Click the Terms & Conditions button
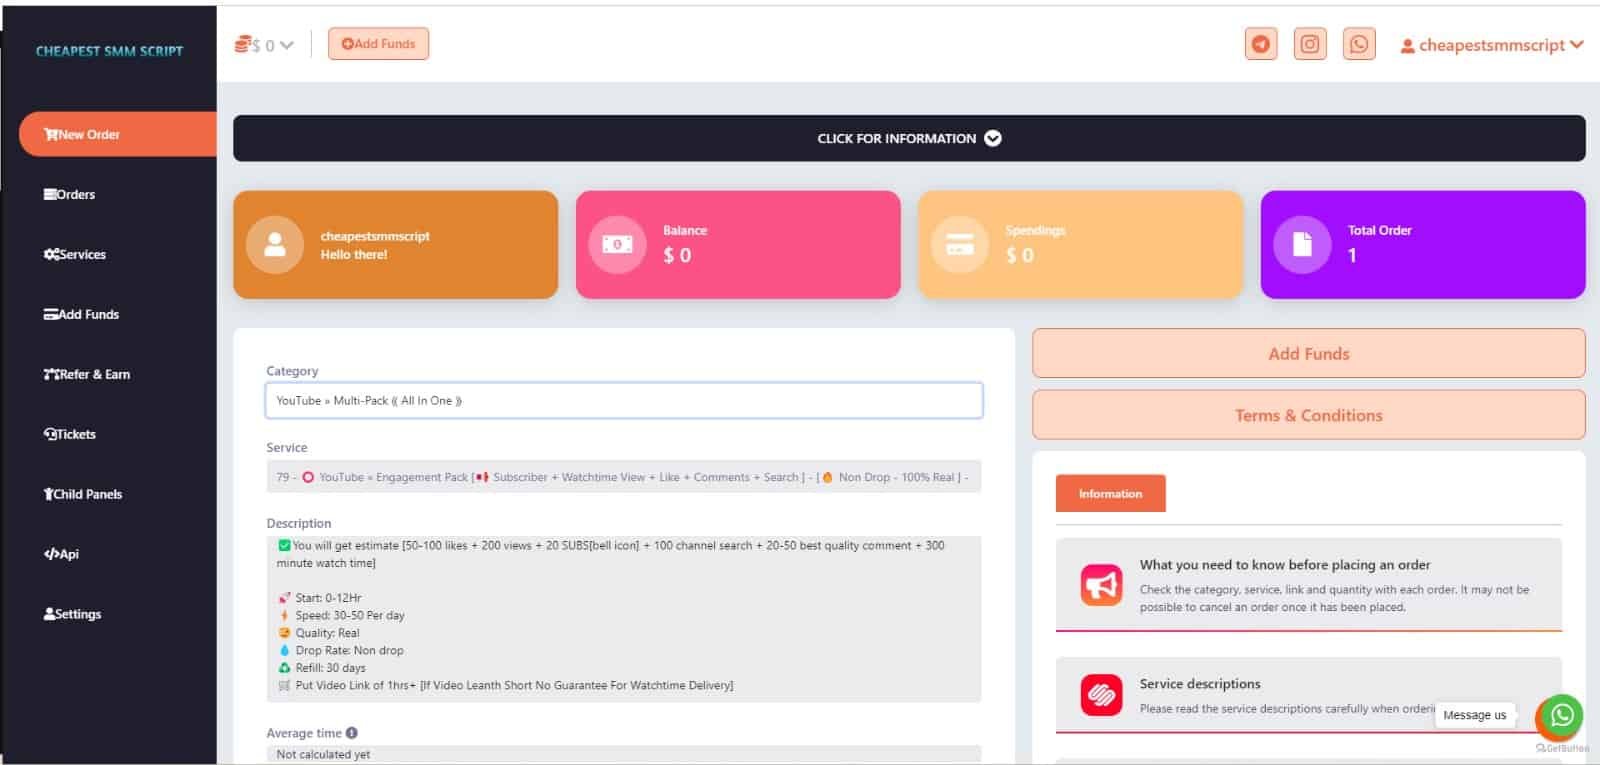 [x=1308, y=415]
